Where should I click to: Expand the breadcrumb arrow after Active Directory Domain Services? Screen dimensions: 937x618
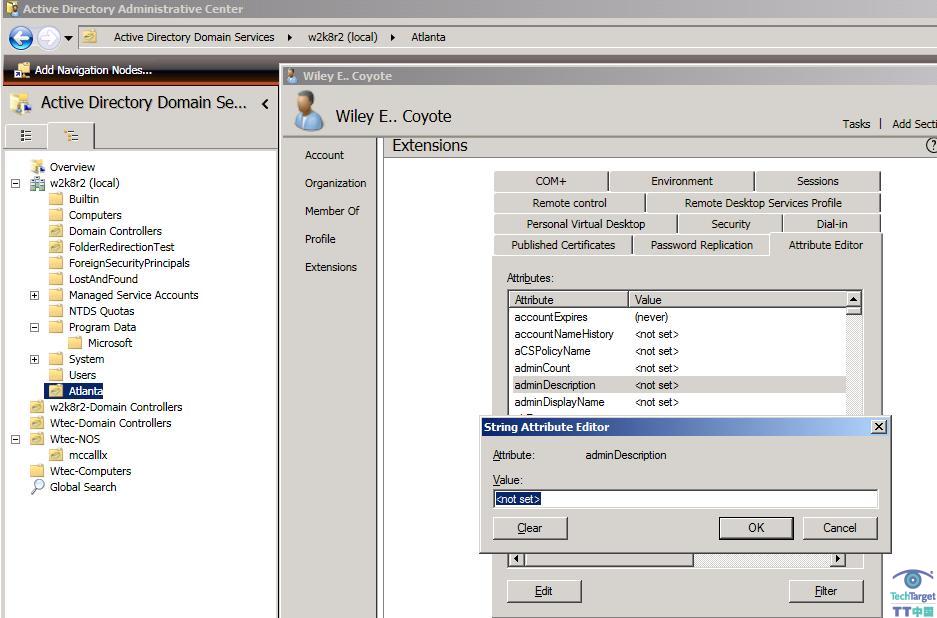point(290,37)
